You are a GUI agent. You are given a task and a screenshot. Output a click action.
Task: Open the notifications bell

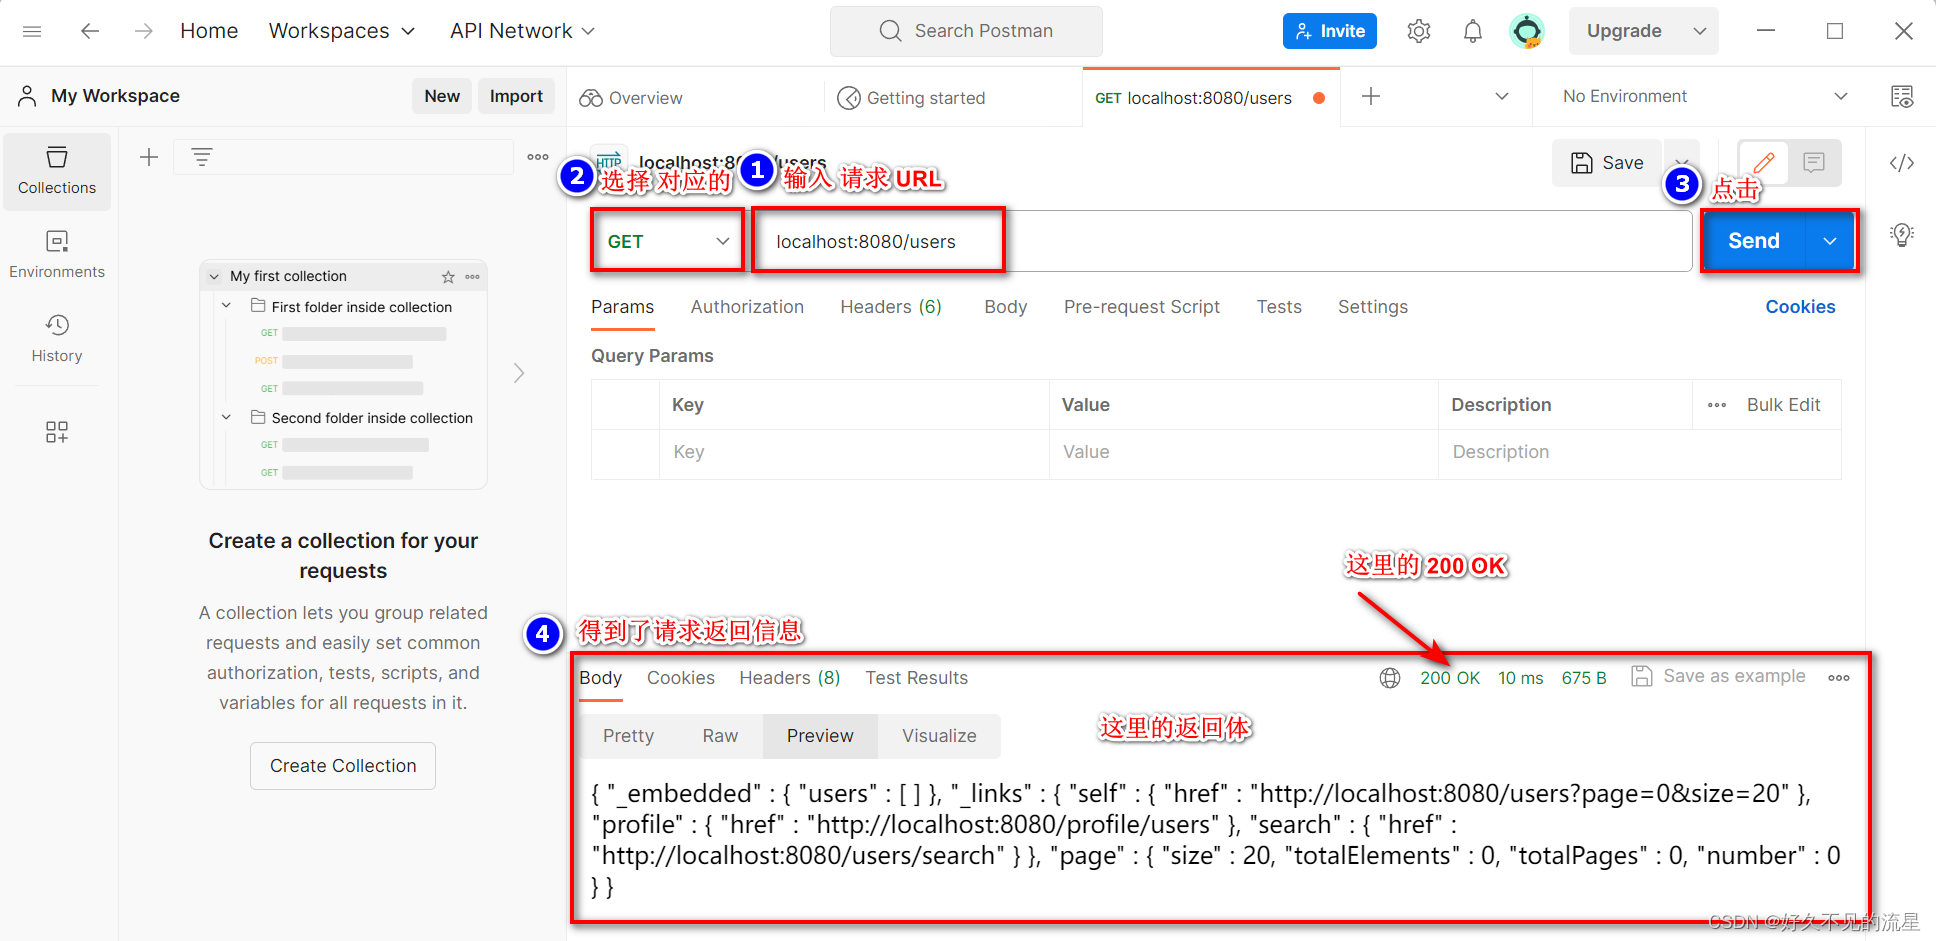click(1473, 31)
